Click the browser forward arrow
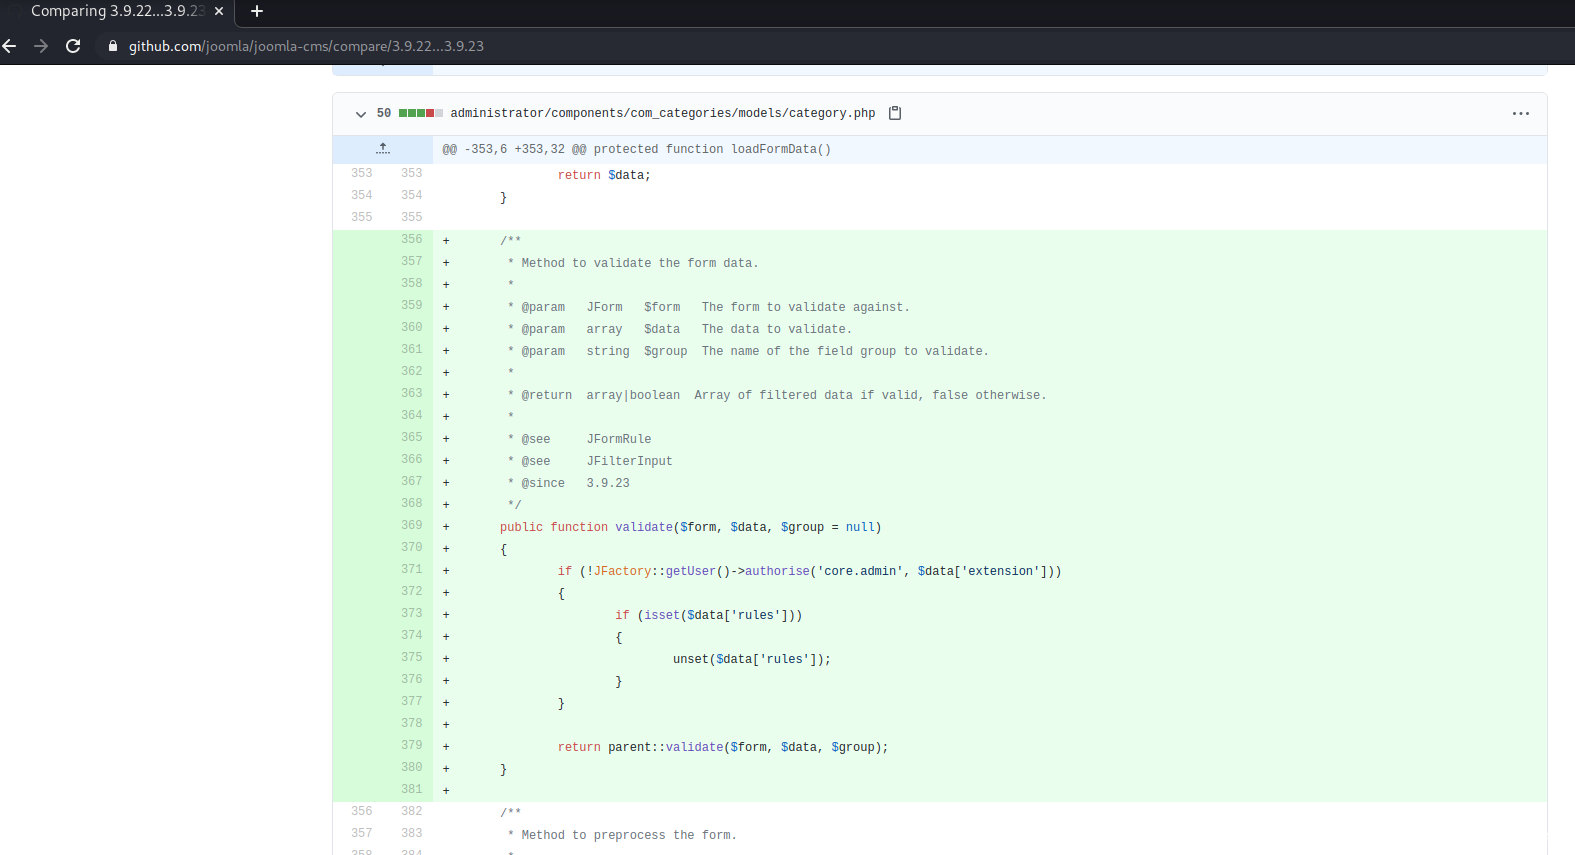This screenshot has width=1575, height=855. (41, 46)
